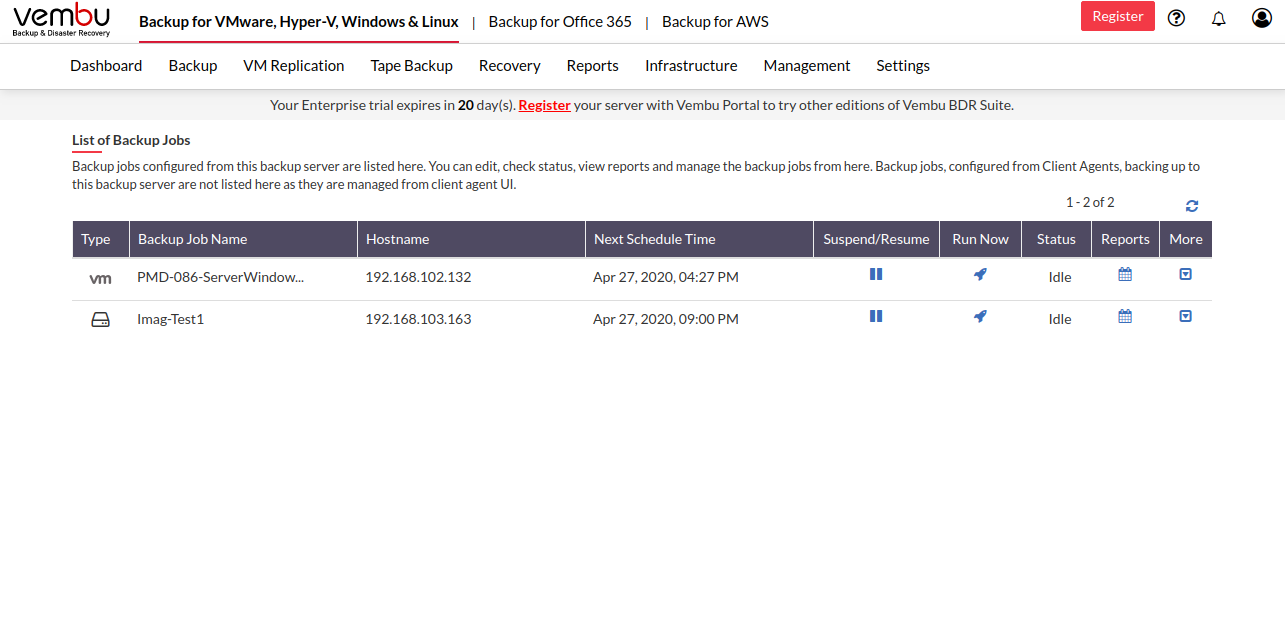
Task: Open the VM Replication menu
Action: [x=294, y=65]
